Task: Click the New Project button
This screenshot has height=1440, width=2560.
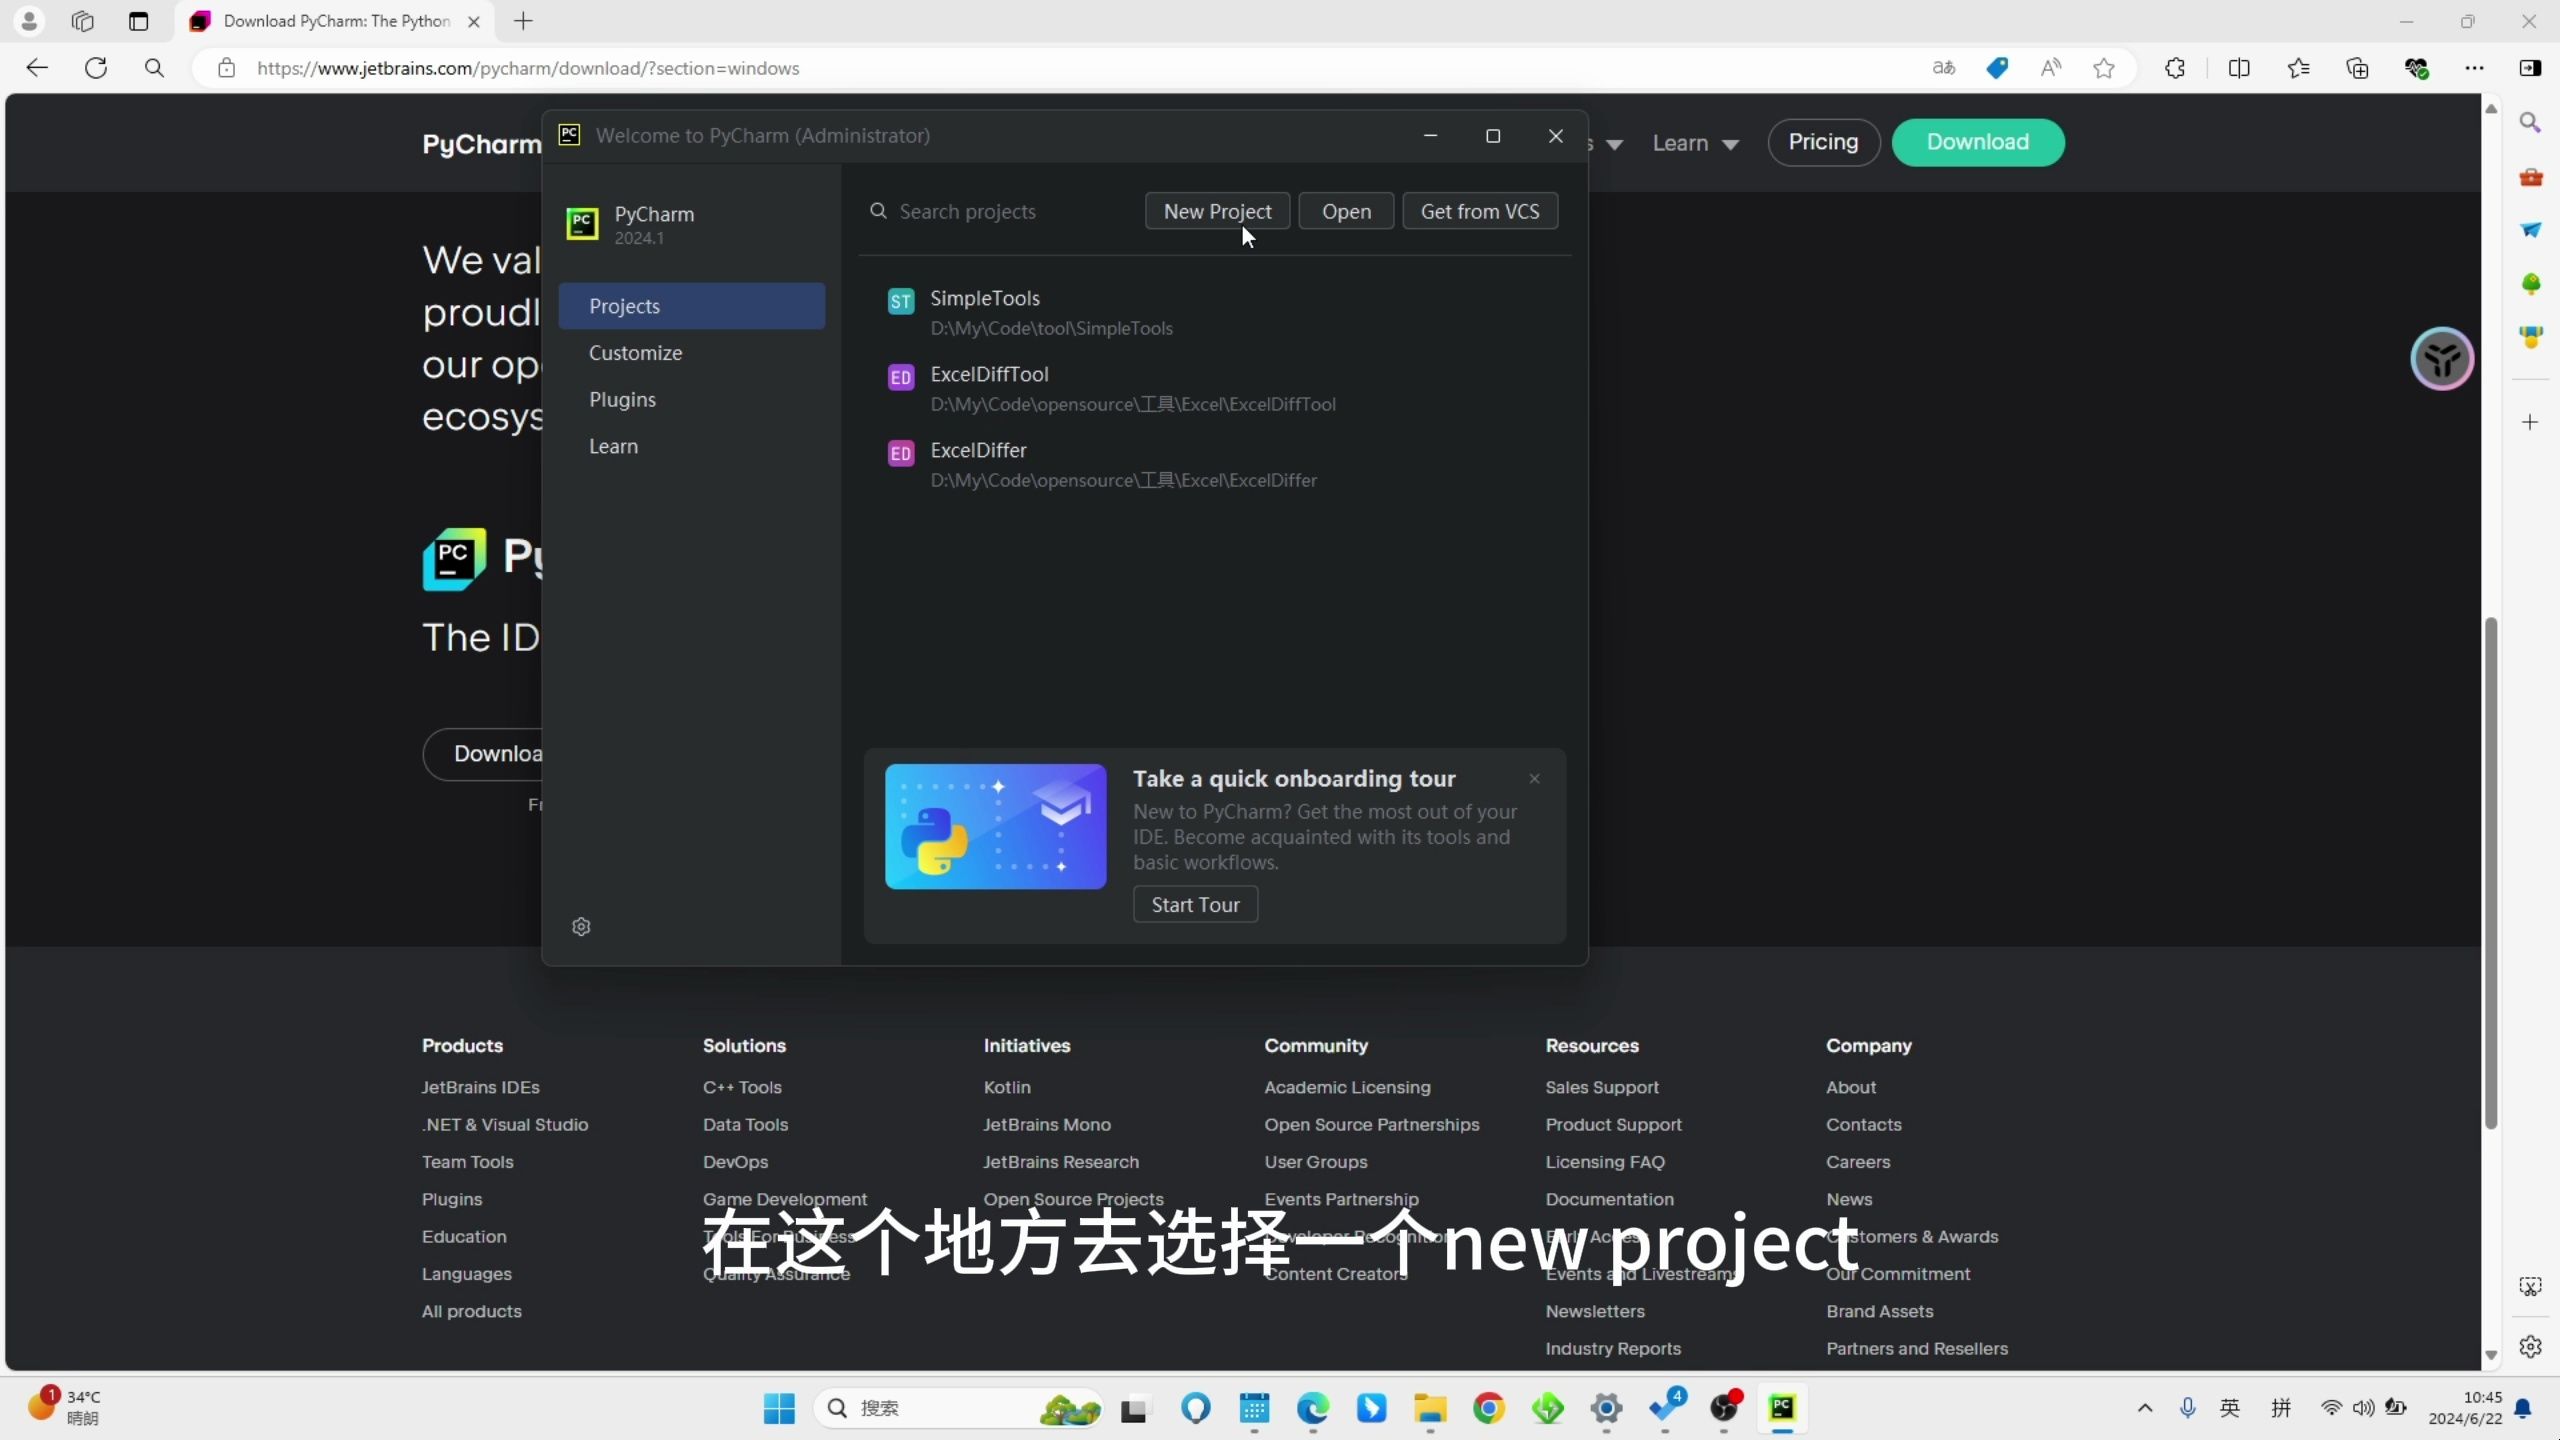Action: pyautogui.click(x=1217, y=209)
